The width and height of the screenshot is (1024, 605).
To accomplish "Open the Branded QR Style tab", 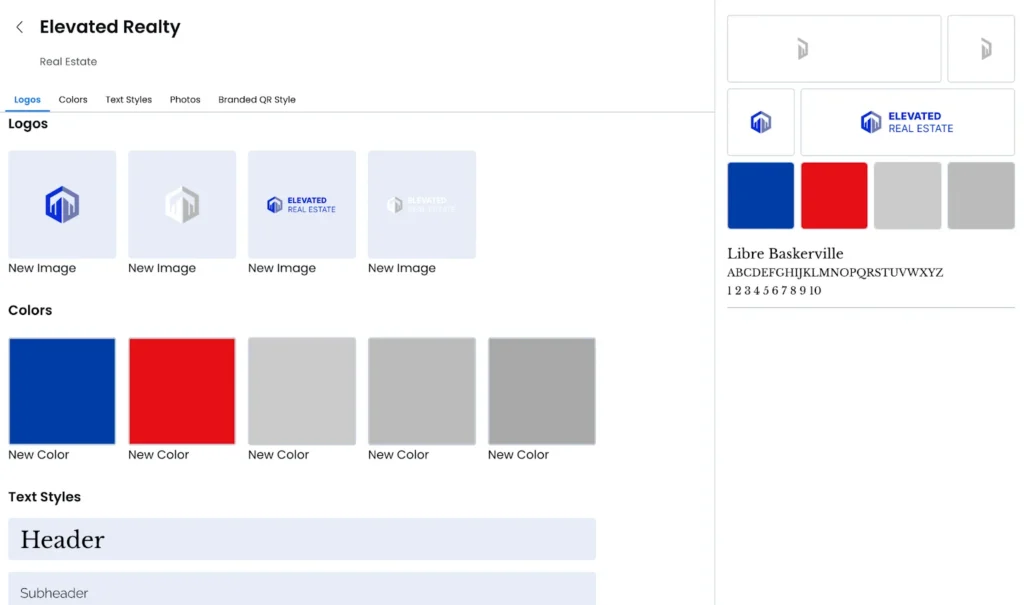I will pos(257,100).
